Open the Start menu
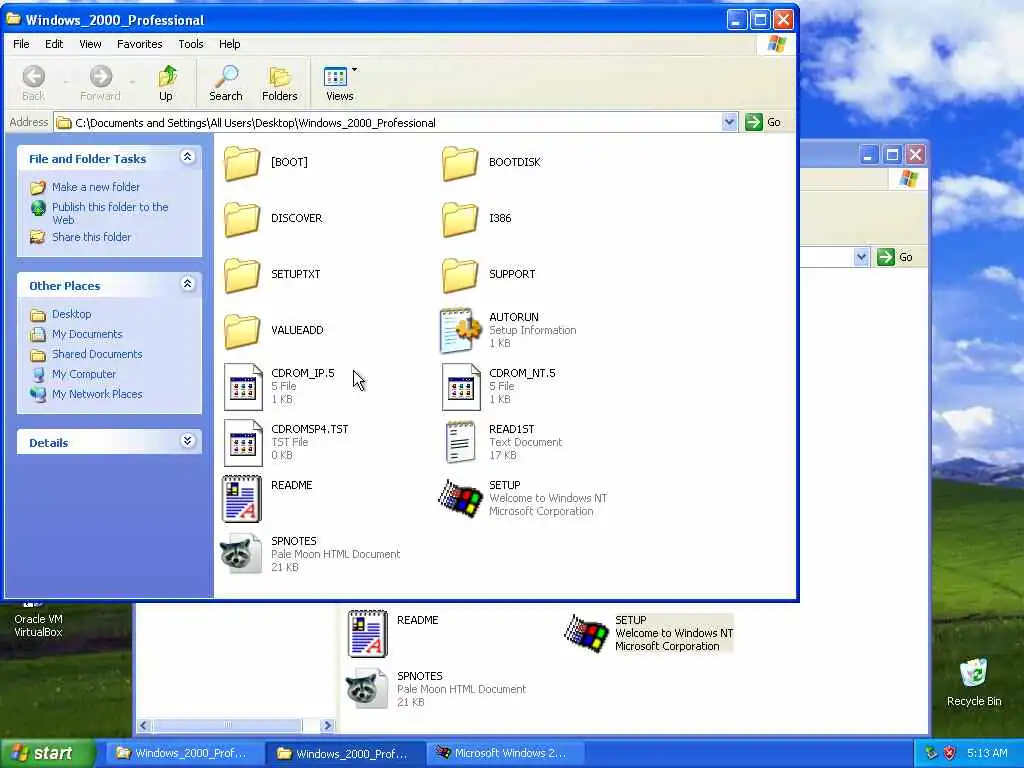Screen dimensions: 1024x768 point(47,753)
